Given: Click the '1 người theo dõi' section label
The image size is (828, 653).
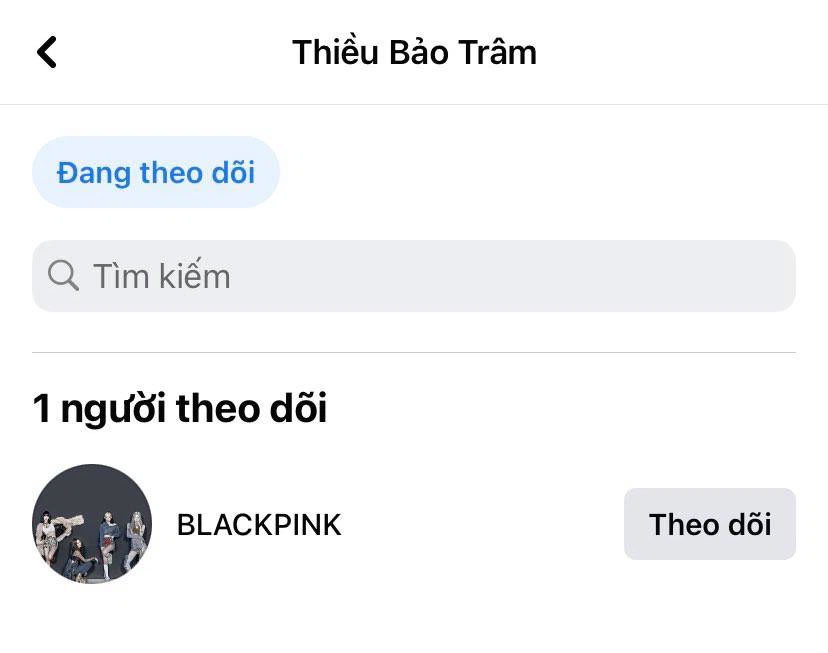Looking at the screenshot, I should point(180,408).
